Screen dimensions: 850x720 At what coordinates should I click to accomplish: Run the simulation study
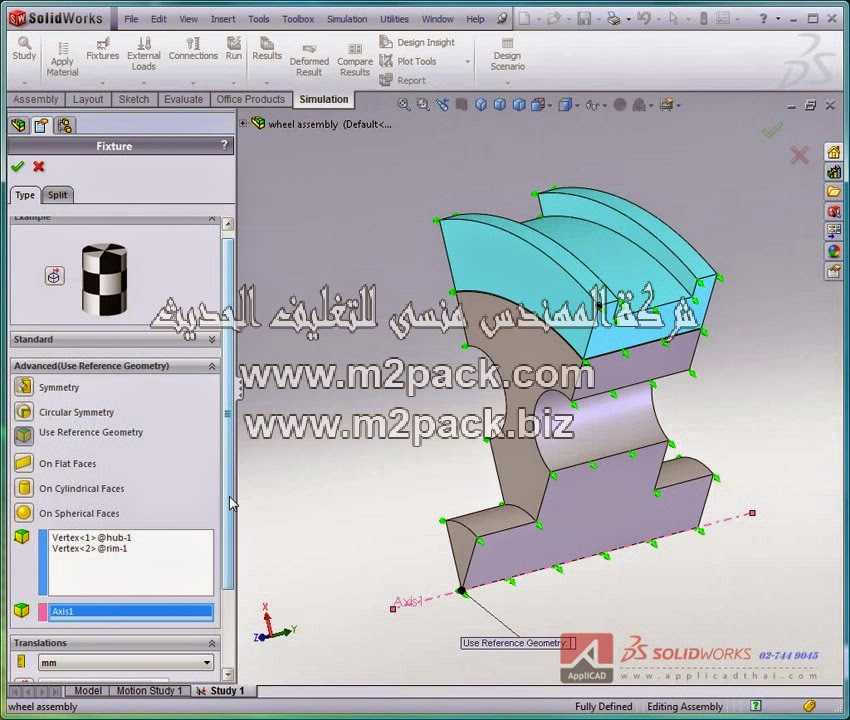coord(234,48)
